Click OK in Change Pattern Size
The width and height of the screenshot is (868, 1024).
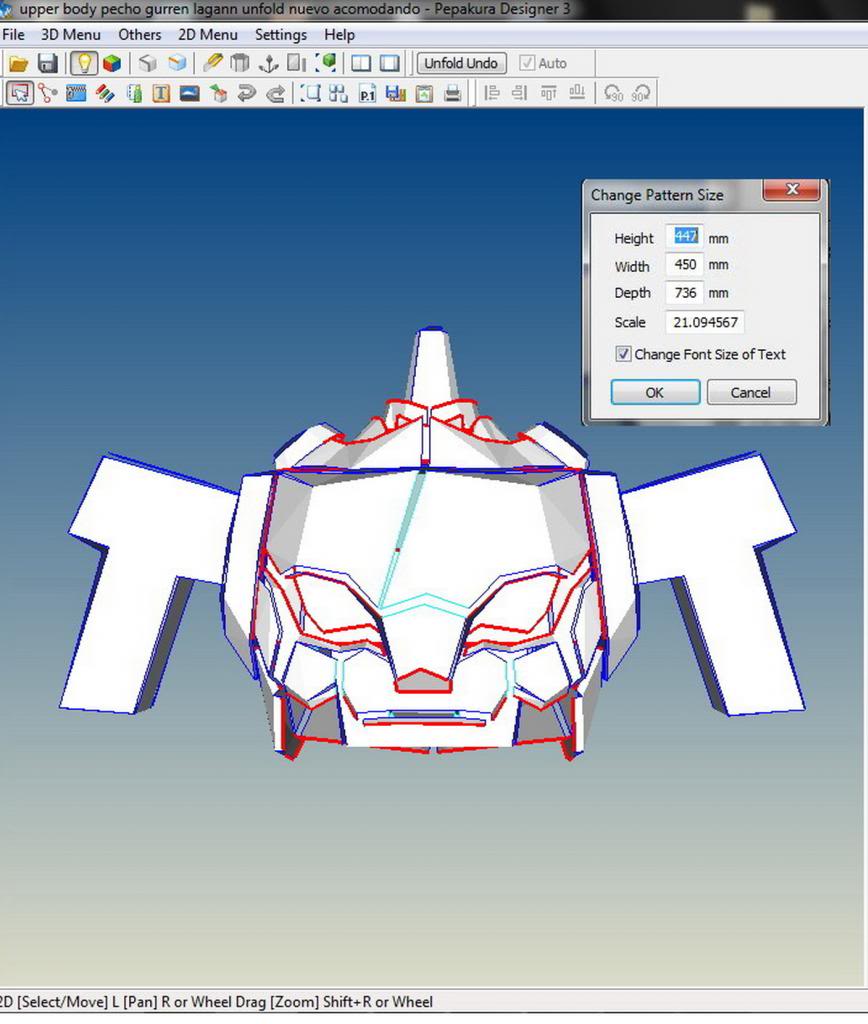pyautogui.click(x=655, y=392)
